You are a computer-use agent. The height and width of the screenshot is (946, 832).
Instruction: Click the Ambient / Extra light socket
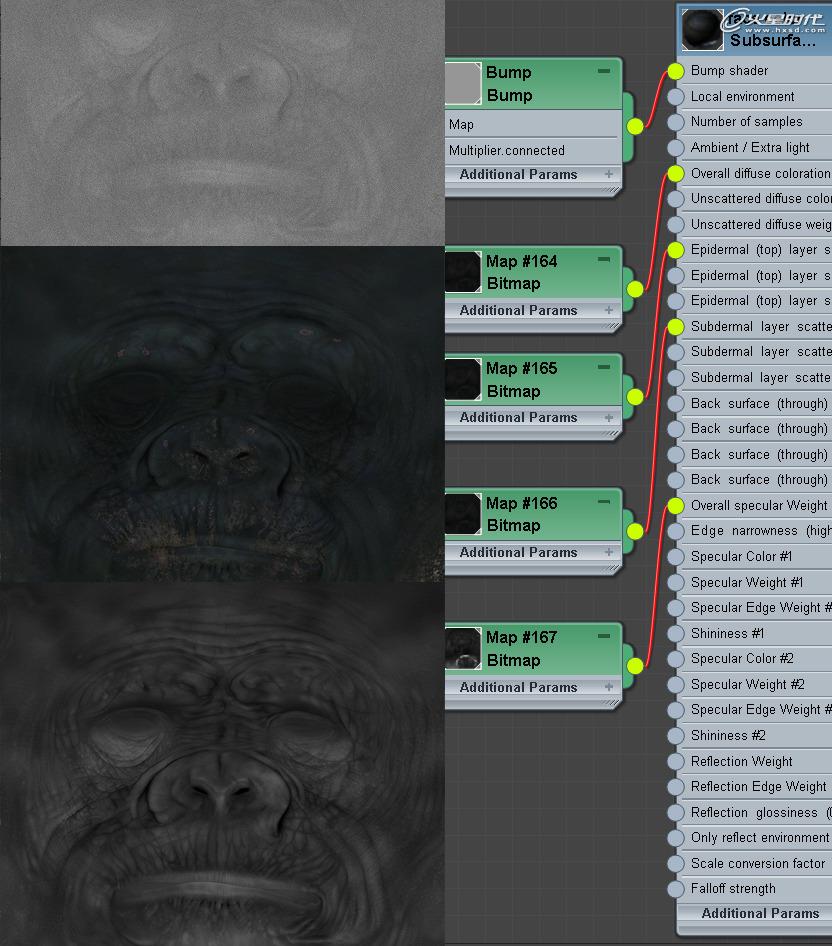[x=676, y=148]
